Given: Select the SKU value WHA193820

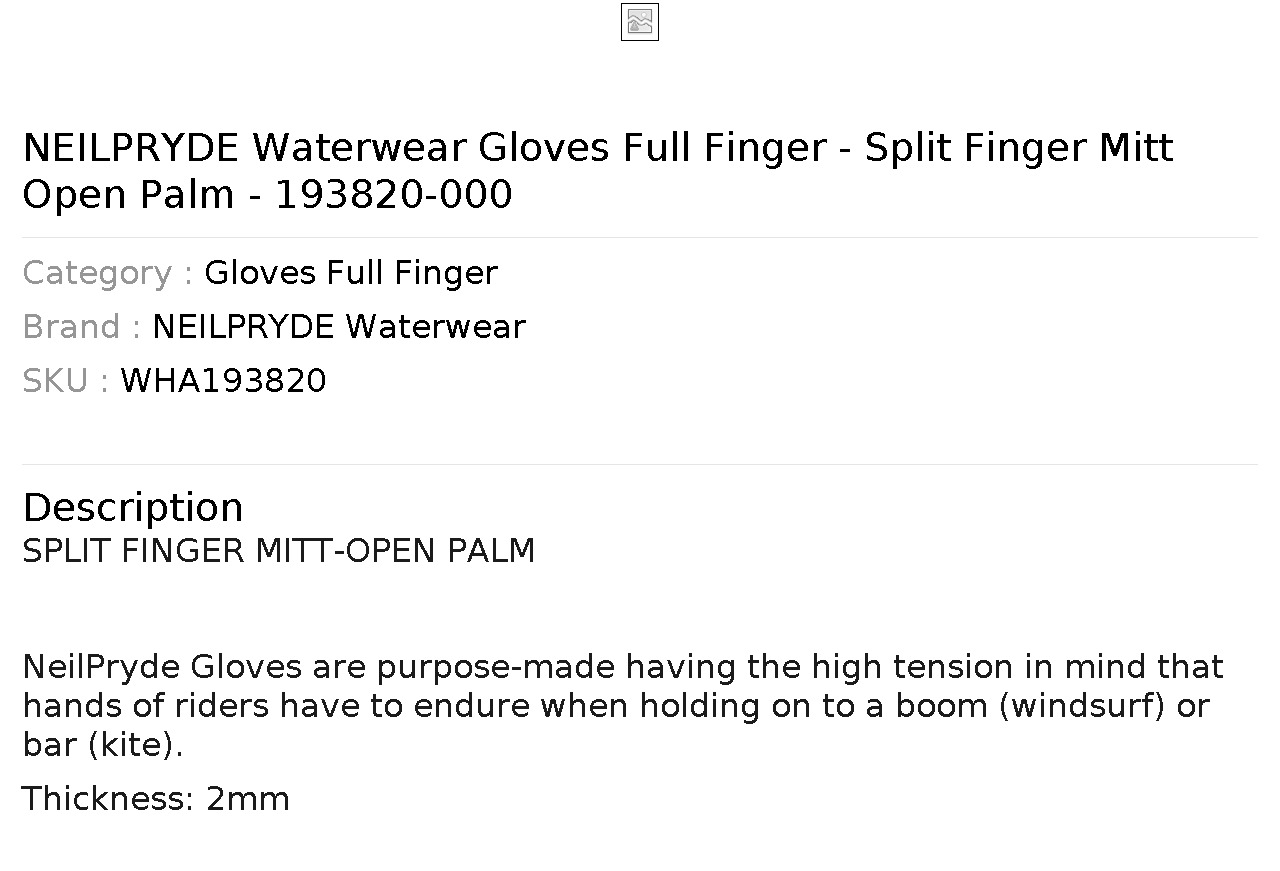Looking at the screenshot, I should coord(223,381).
